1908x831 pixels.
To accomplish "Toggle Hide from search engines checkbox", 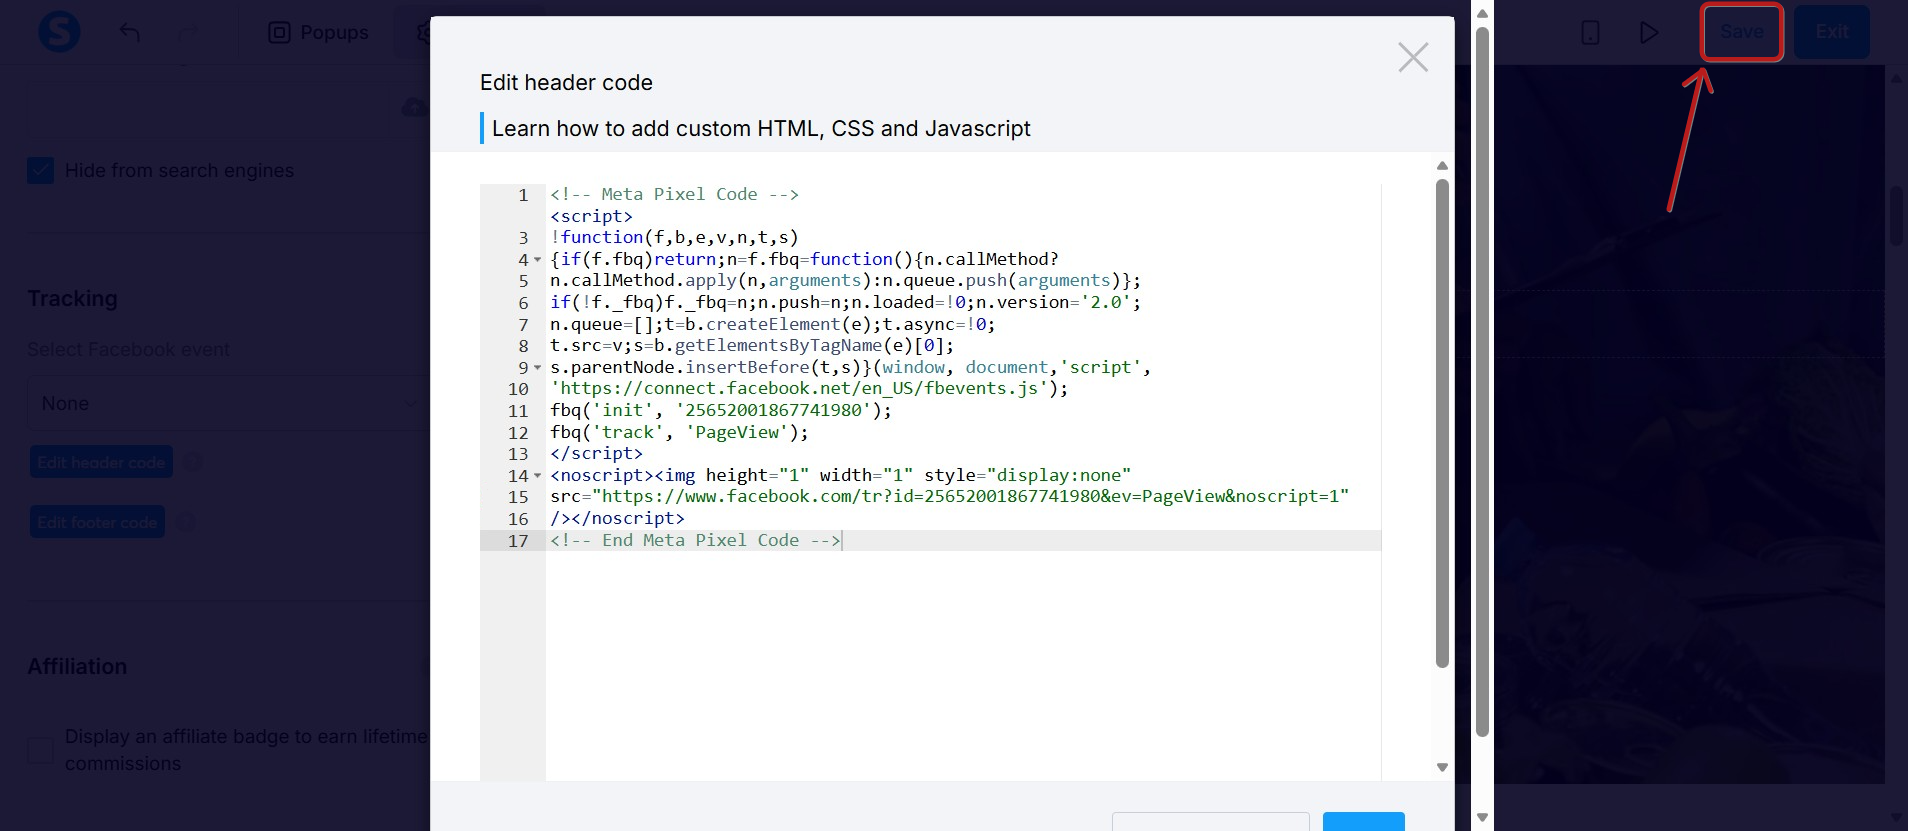I will [x=41, y=170].
